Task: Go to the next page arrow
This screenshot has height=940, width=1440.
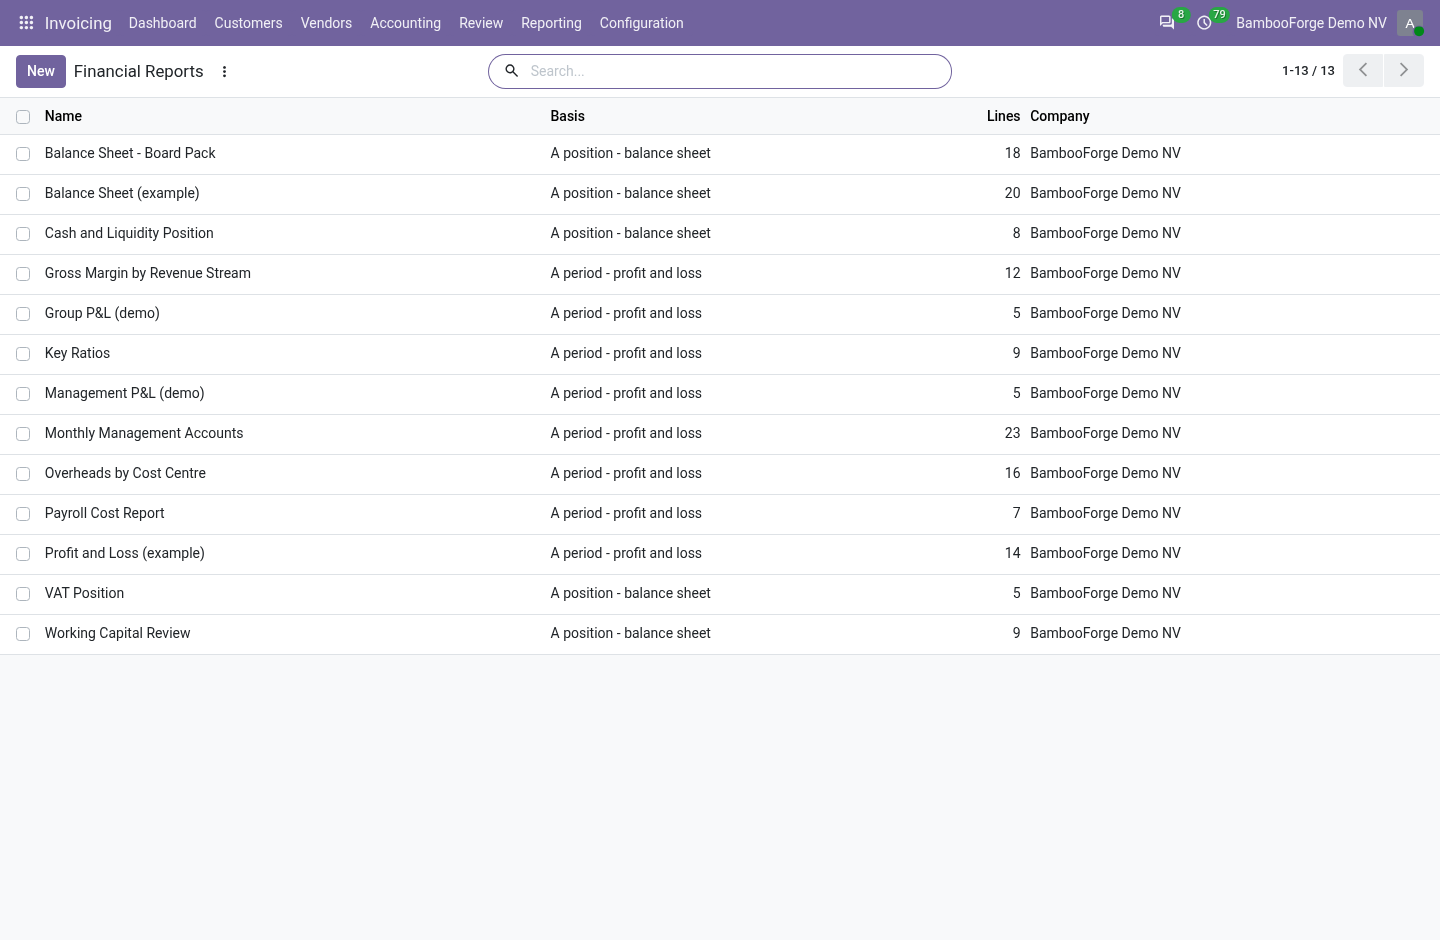Action: [1404, 71]
